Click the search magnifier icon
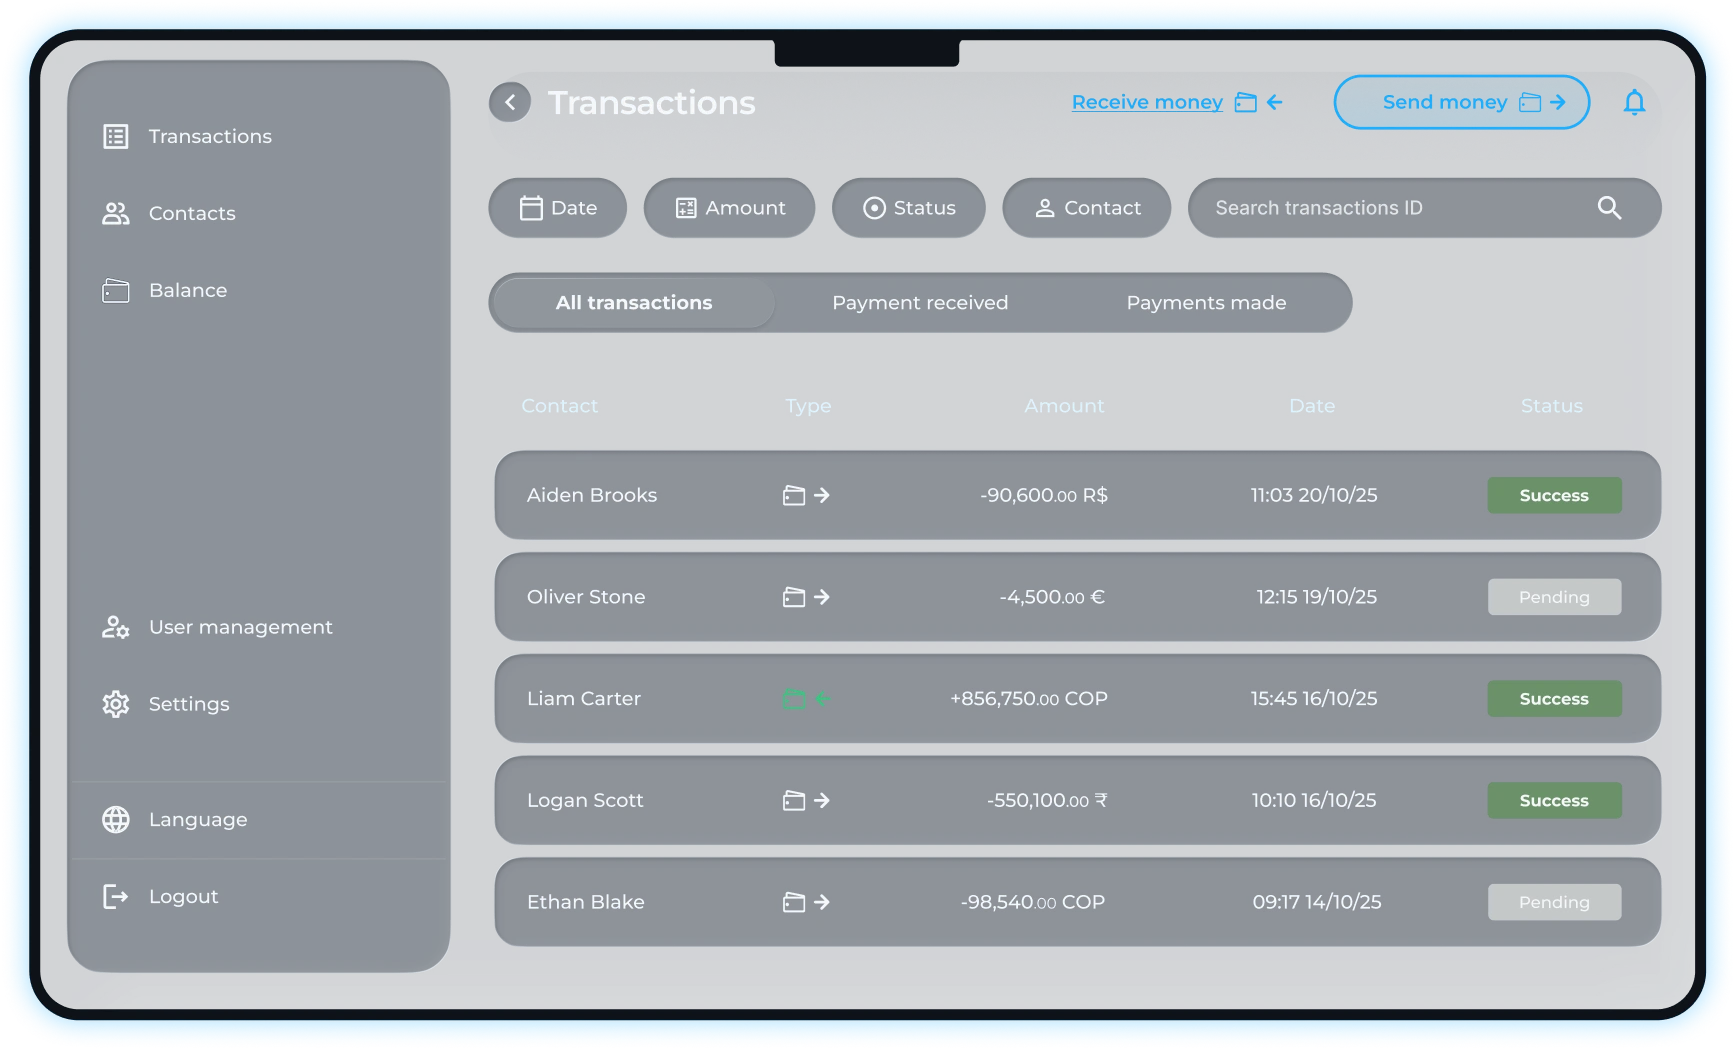1736x1050 pixels. click(1609, 208)
